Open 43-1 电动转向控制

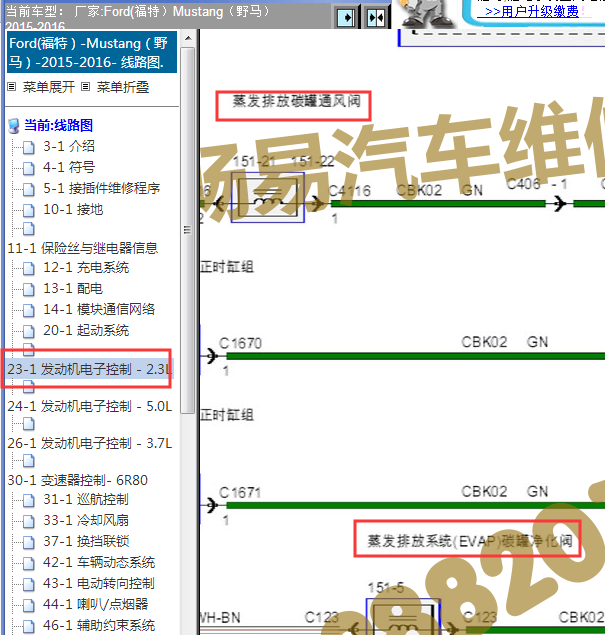pos(99,584)
